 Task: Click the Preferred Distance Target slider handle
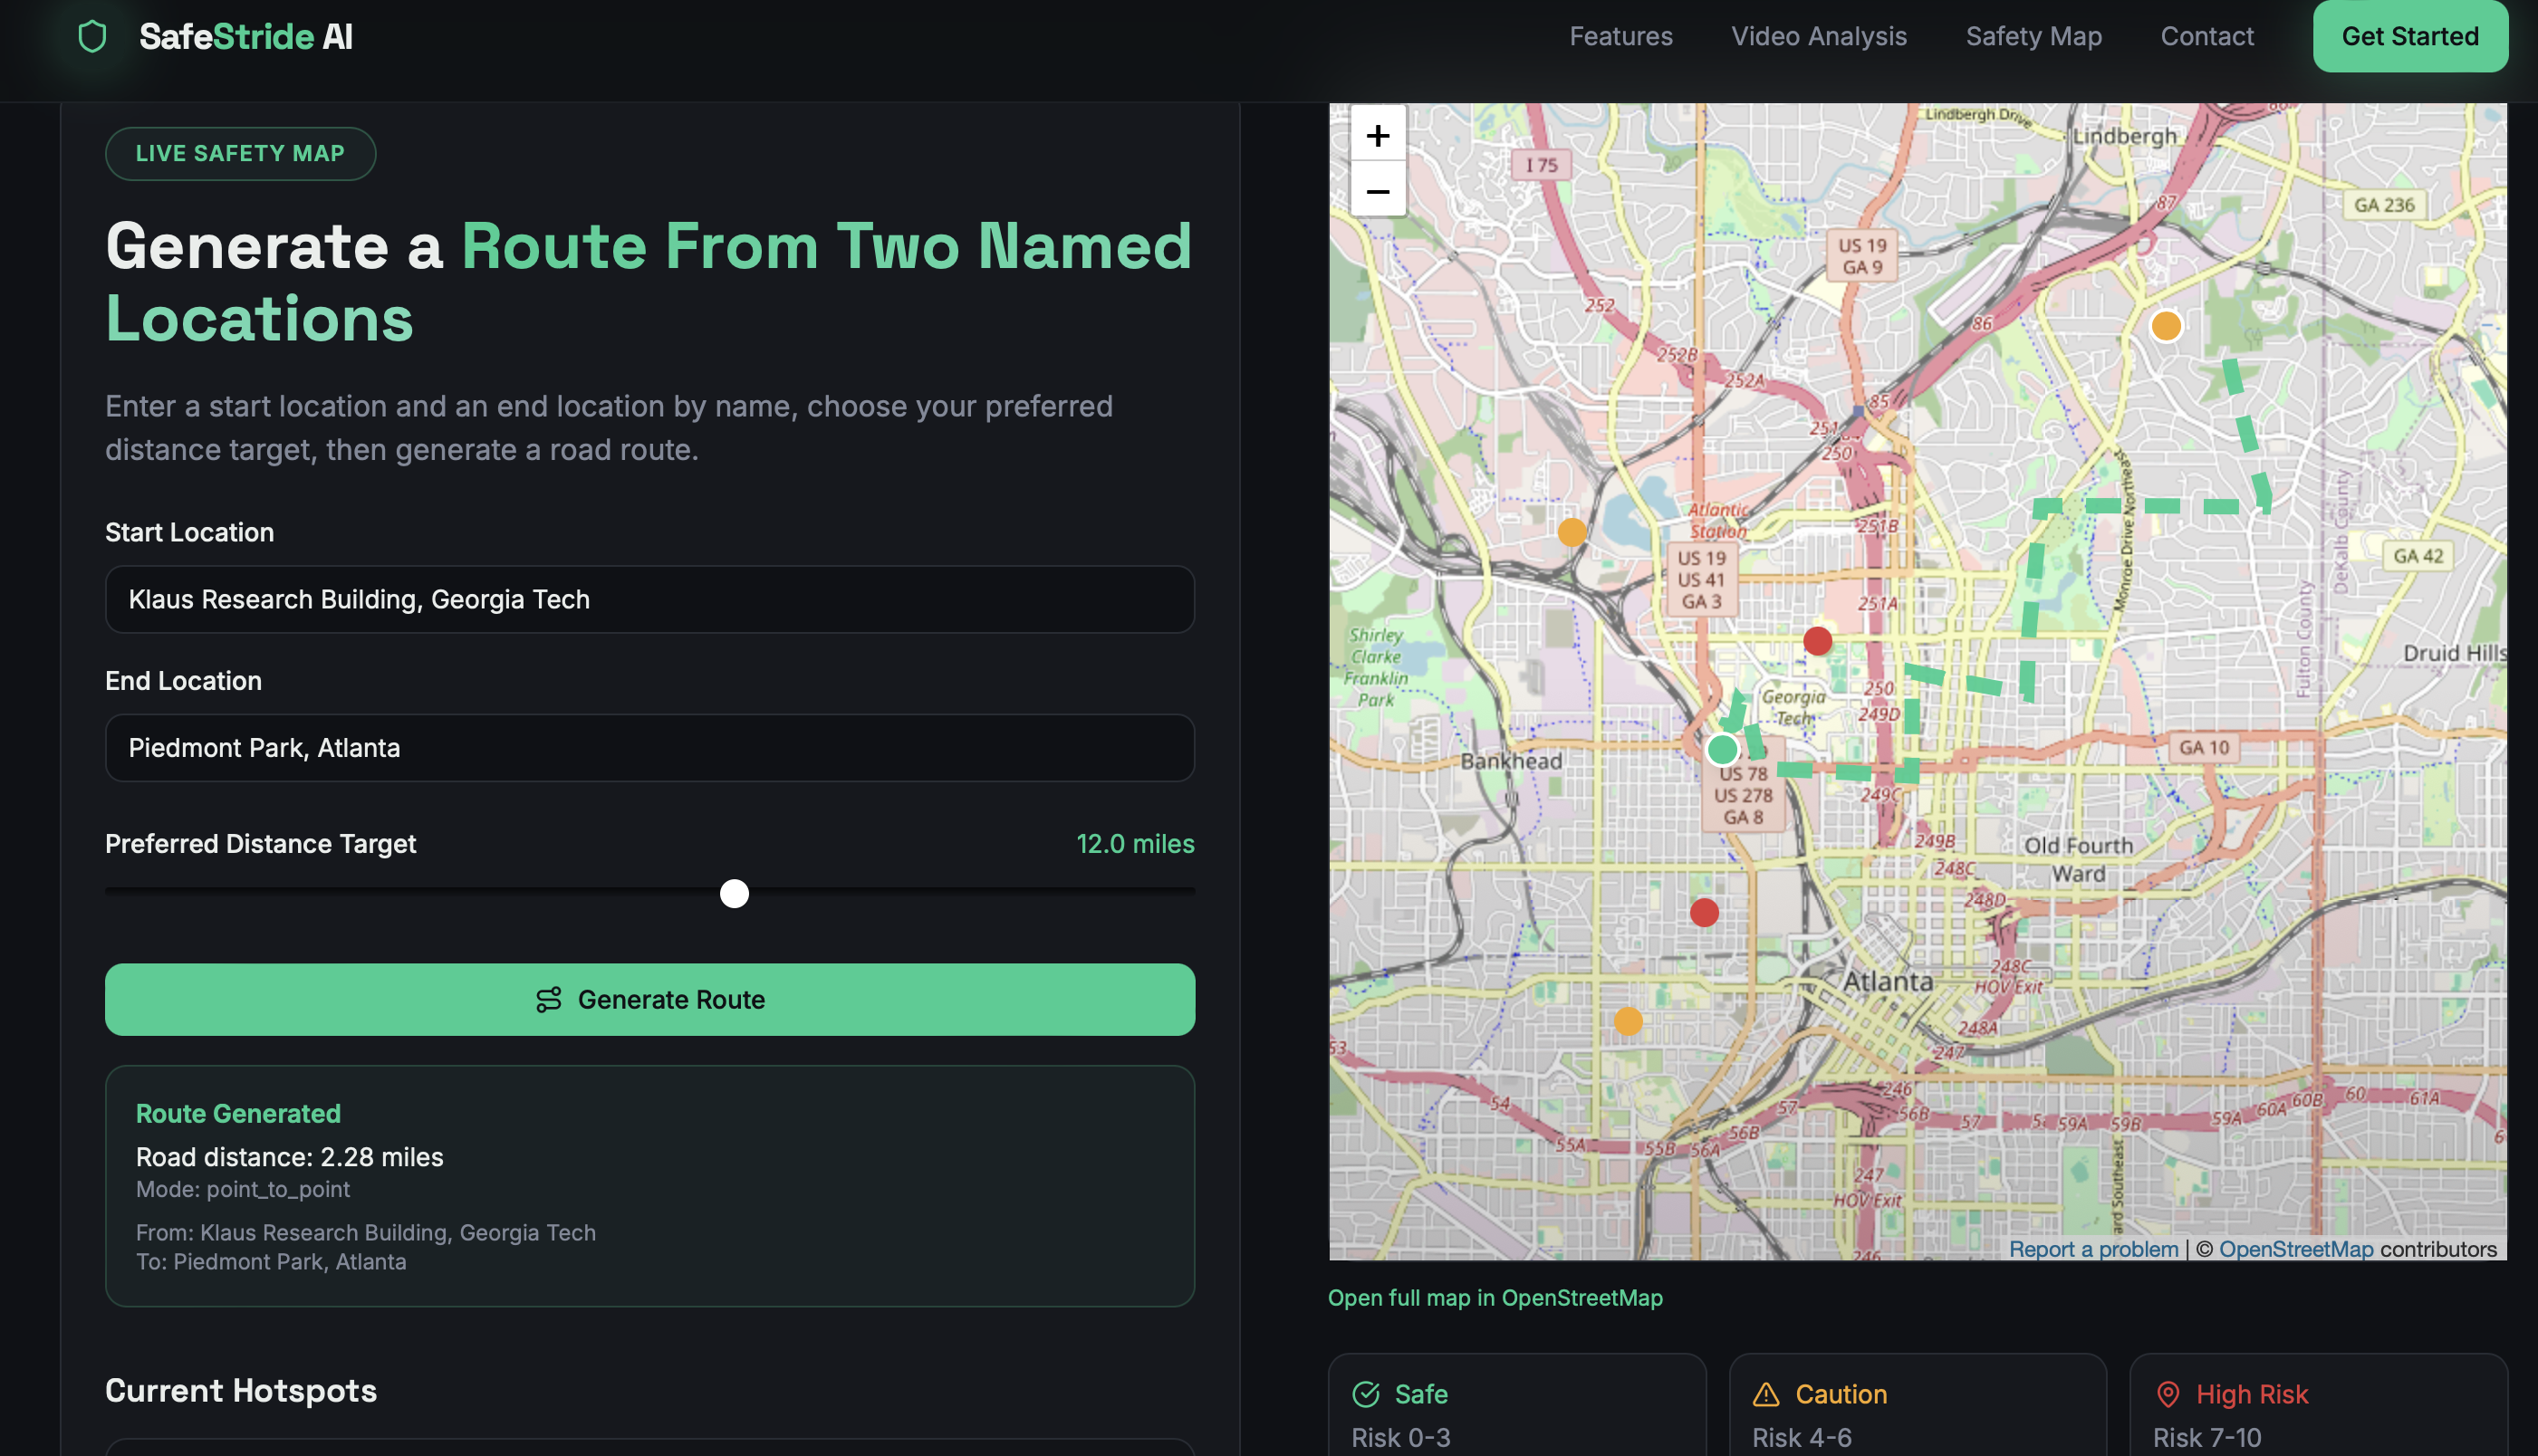click(734, 893)
